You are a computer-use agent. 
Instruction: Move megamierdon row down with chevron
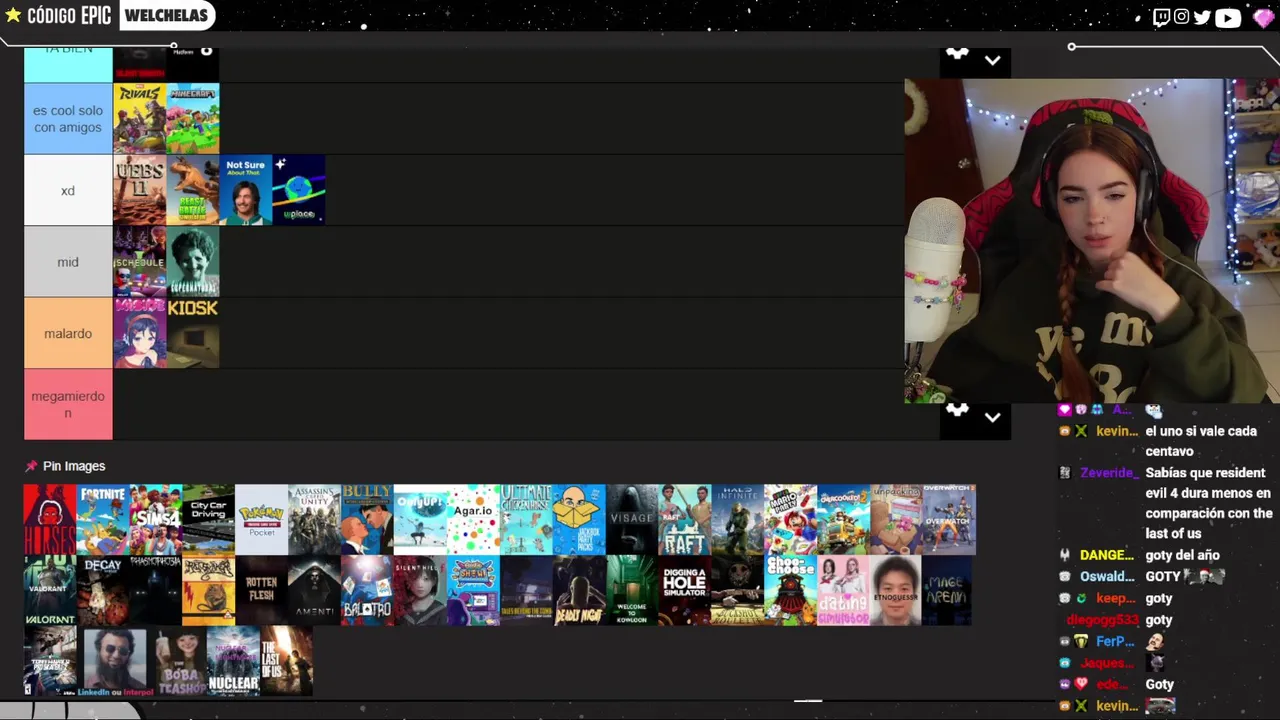click(992, 417)
